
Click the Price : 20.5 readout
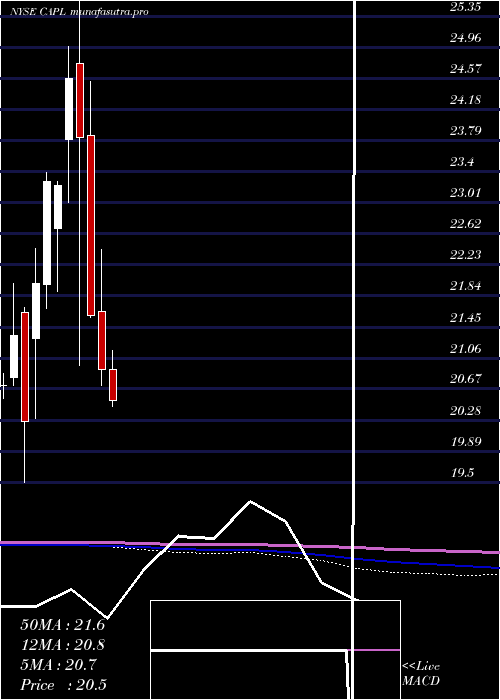tap(63, 685)
